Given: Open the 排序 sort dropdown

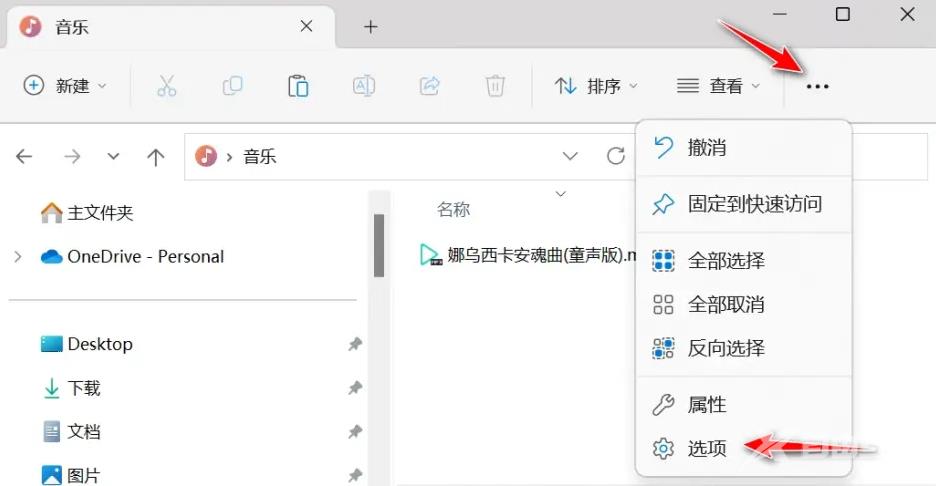Looking at the screenshot, I should 596,87.
